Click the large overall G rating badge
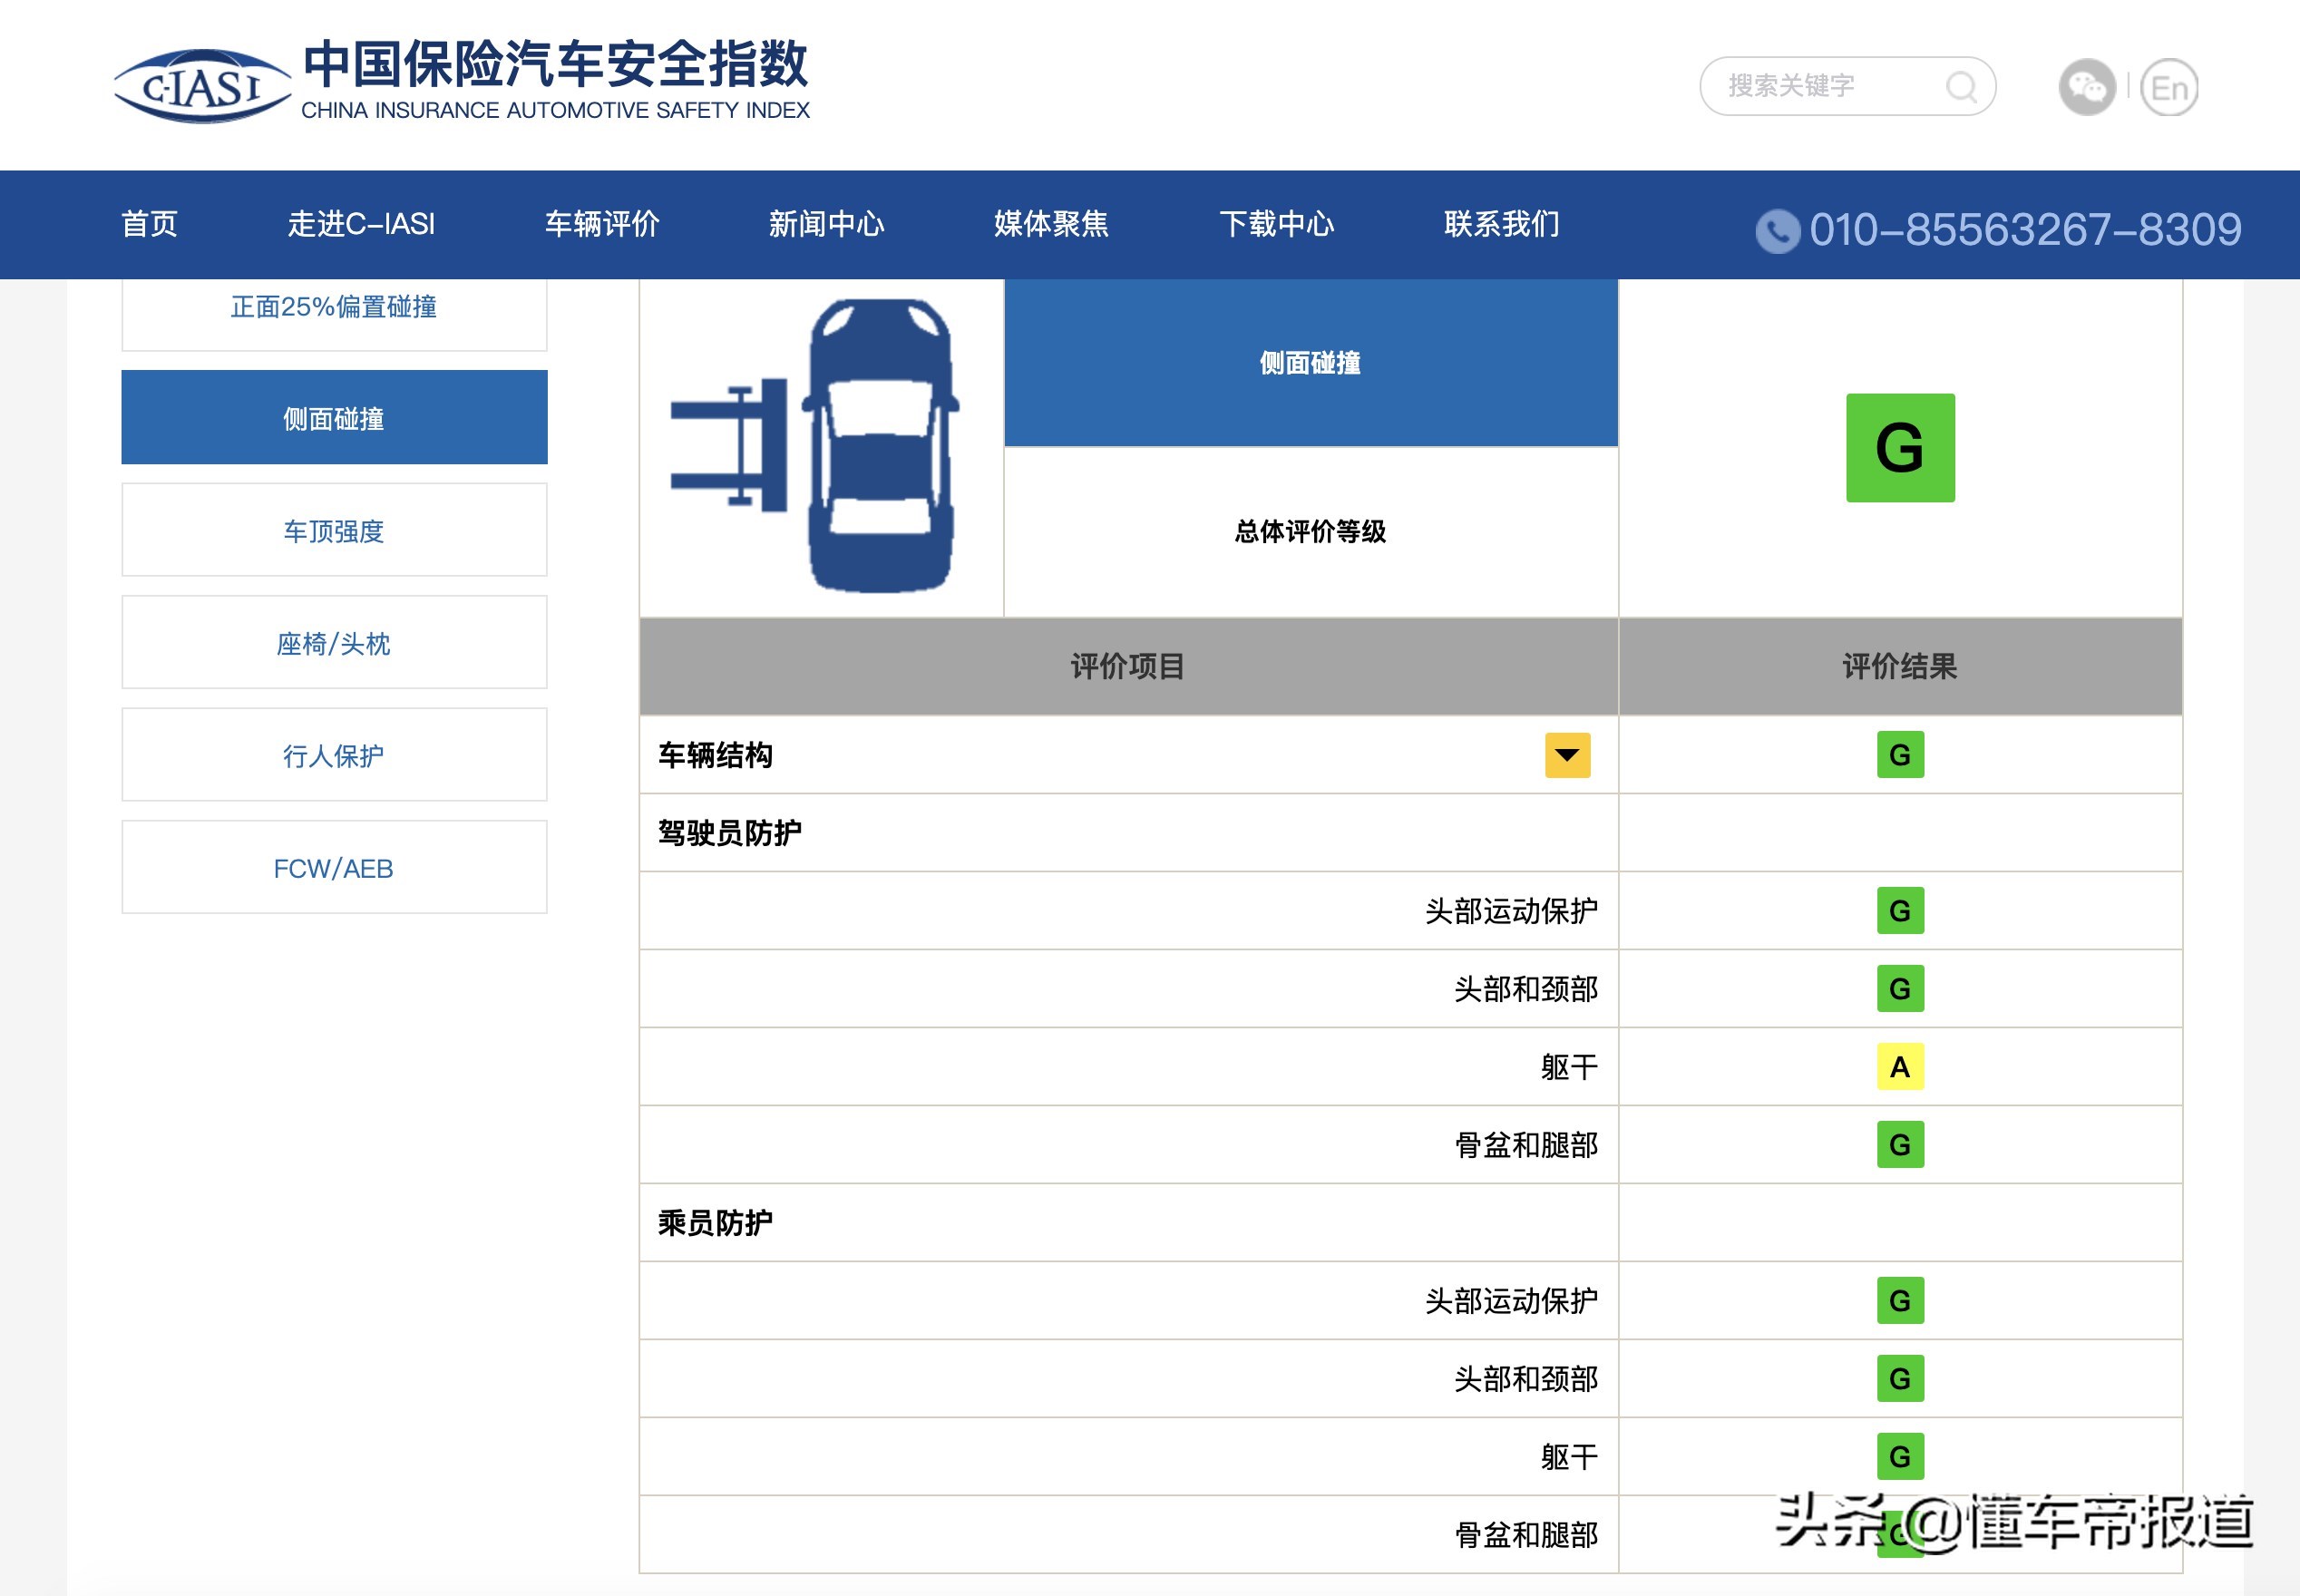Screen dimensions: 2300x1596 (x=1899, y=448)
